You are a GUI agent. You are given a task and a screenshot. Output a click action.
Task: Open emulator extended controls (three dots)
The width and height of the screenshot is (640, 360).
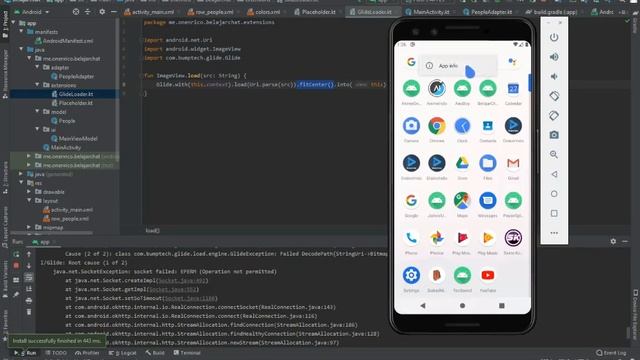click(x=554, y=233)
